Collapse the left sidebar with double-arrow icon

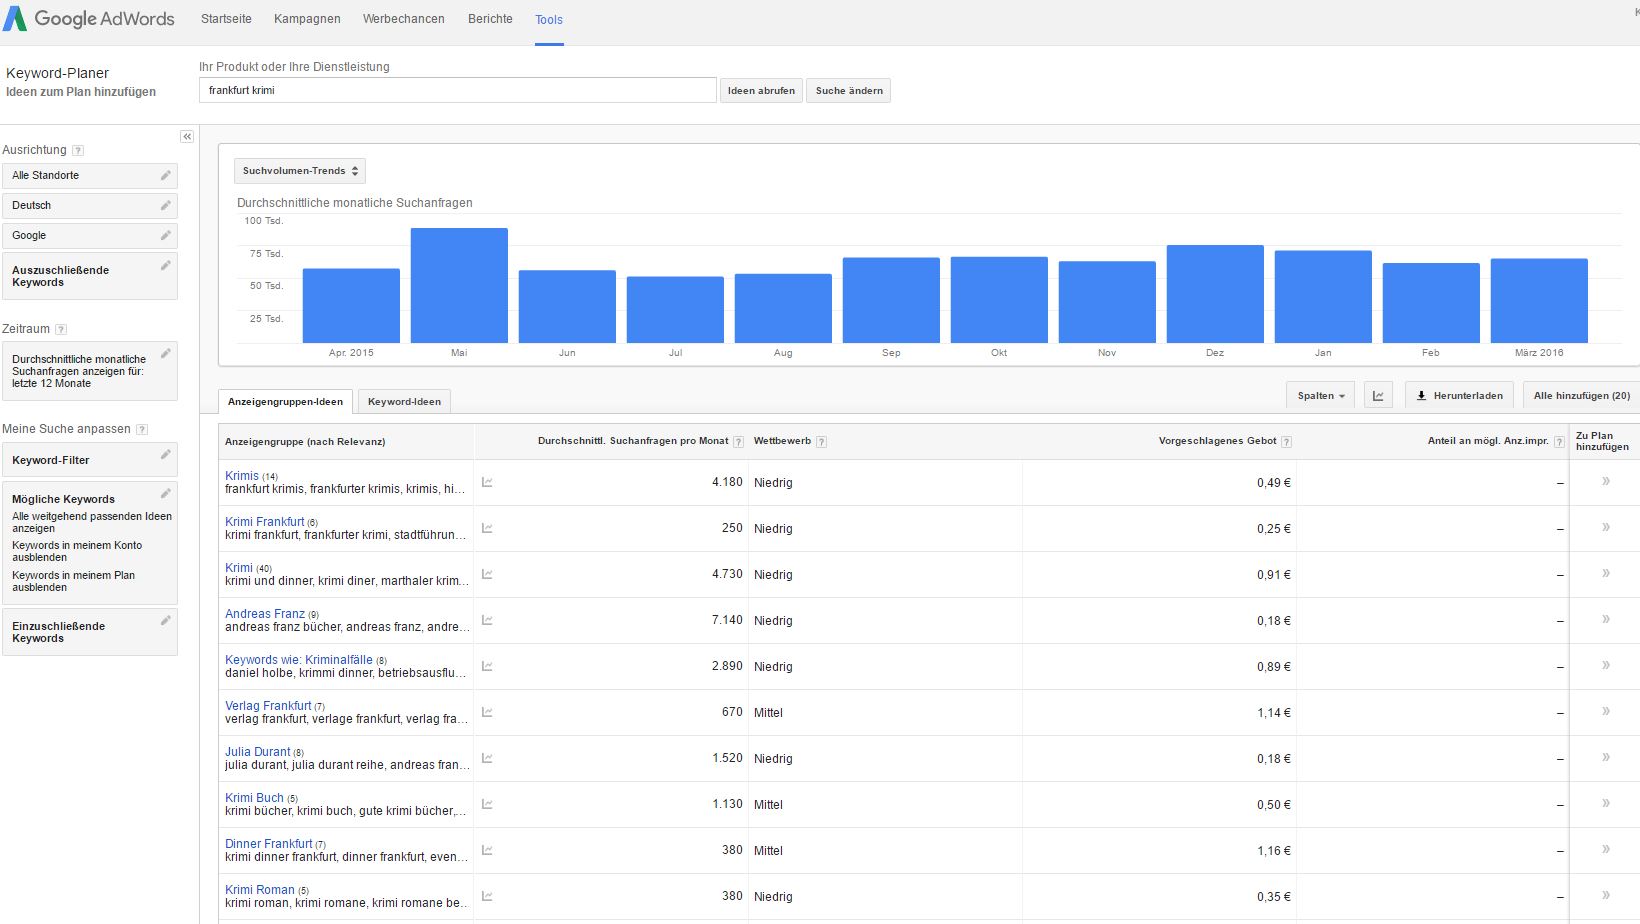[187, 136]
